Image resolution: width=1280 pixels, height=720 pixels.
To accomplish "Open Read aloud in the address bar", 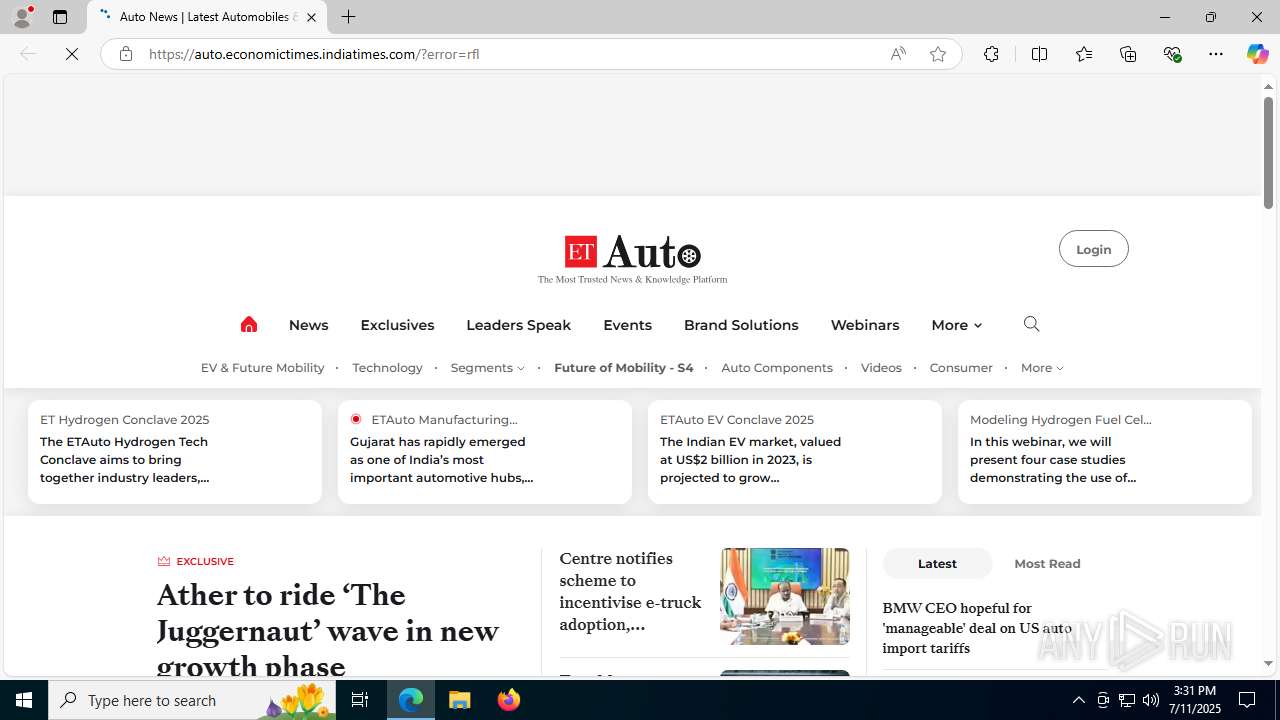I will point(898,54).
